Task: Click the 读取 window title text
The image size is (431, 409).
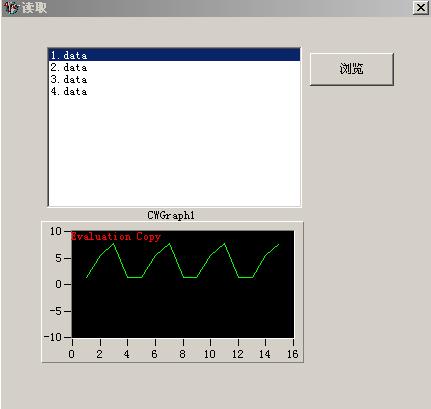Action: pos(34,8)
